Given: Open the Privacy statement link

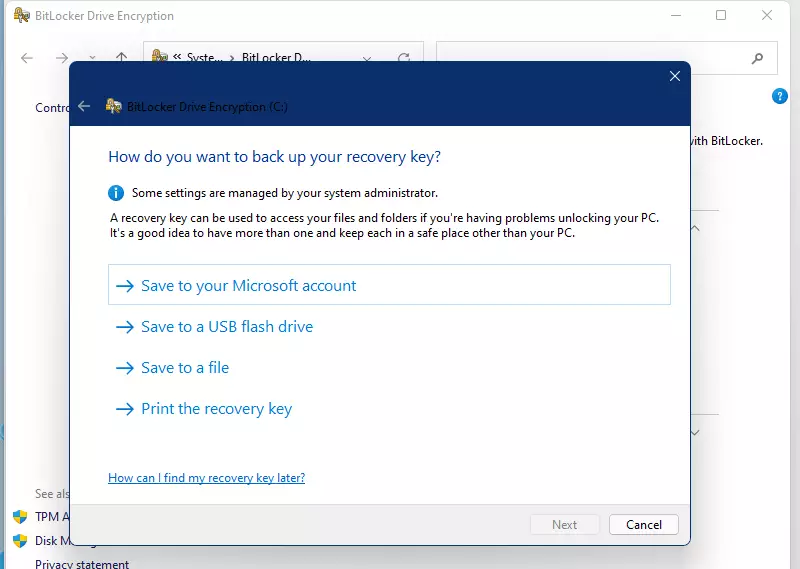Looking at the screenshot, I should (x=82, y=564).
